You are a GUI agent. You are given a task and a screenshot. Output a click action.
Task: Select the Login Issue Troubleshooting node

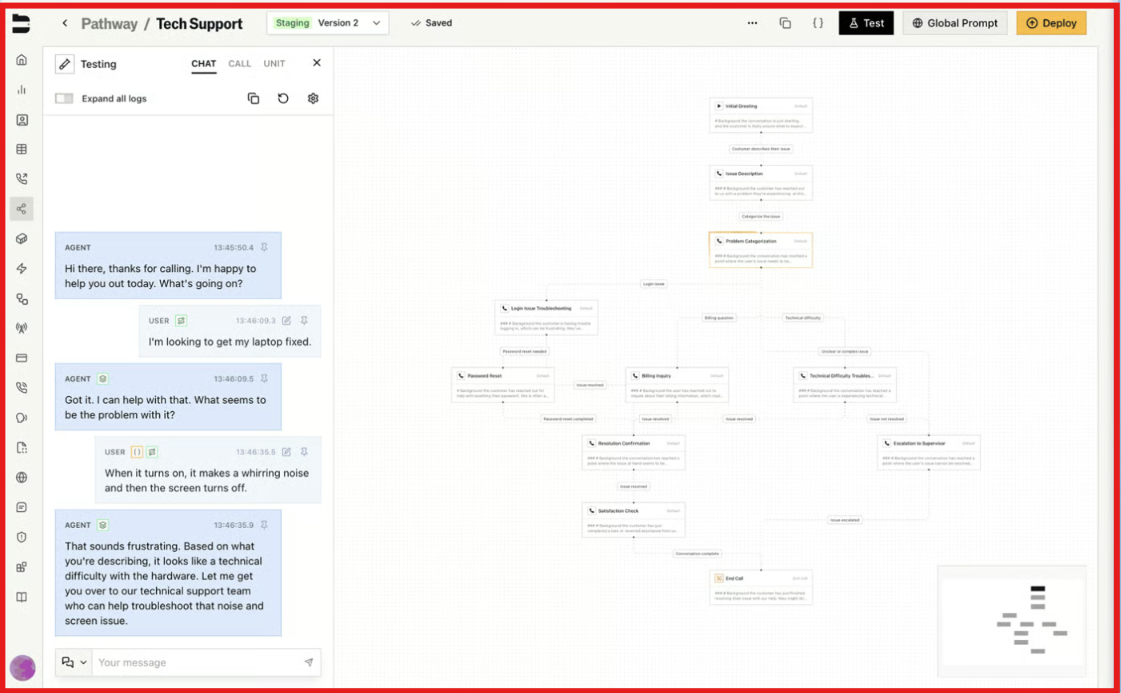pyautogui.click(x=546, y=318)
